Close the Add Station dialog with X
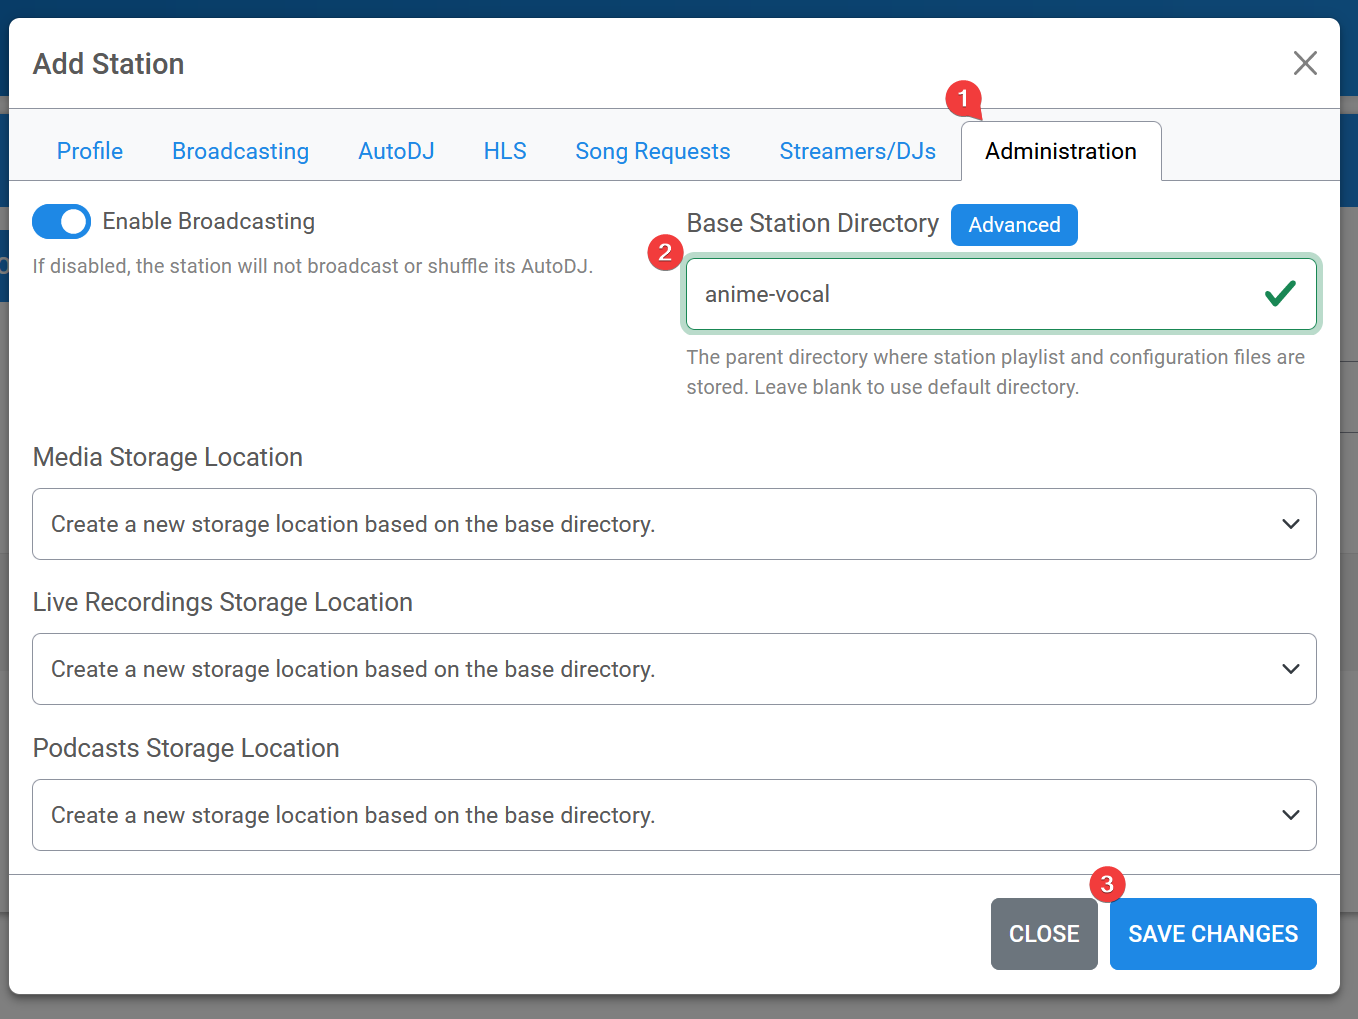This screenshot has width=1358, height=1019. 1305,63
